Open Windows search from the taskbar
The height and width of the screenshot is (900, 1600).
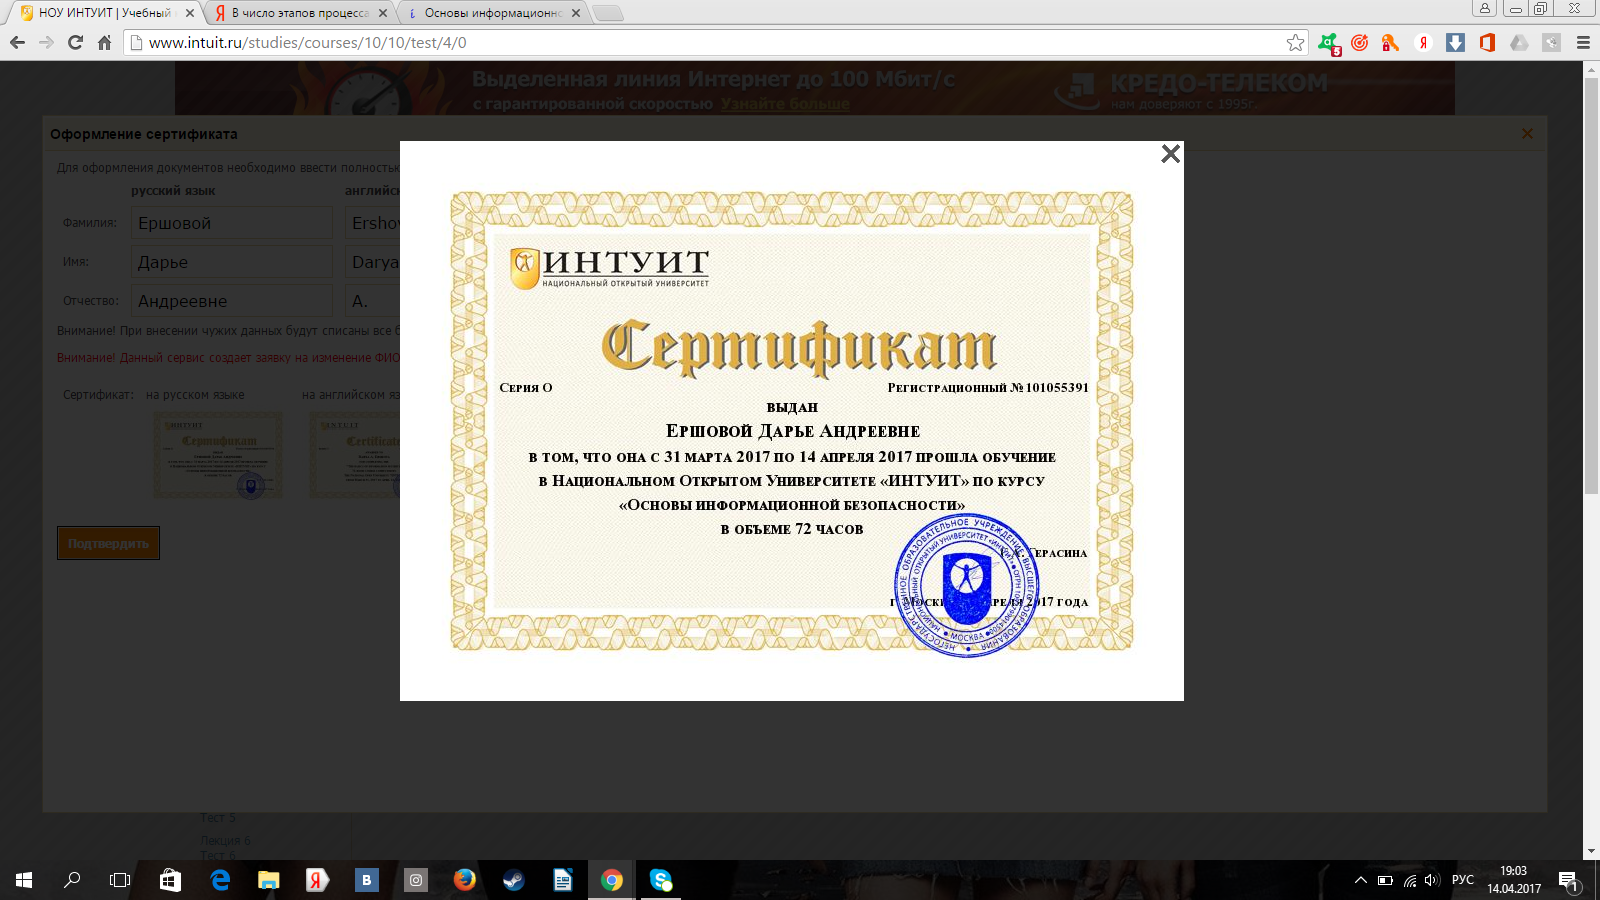(x=72, y=880)
